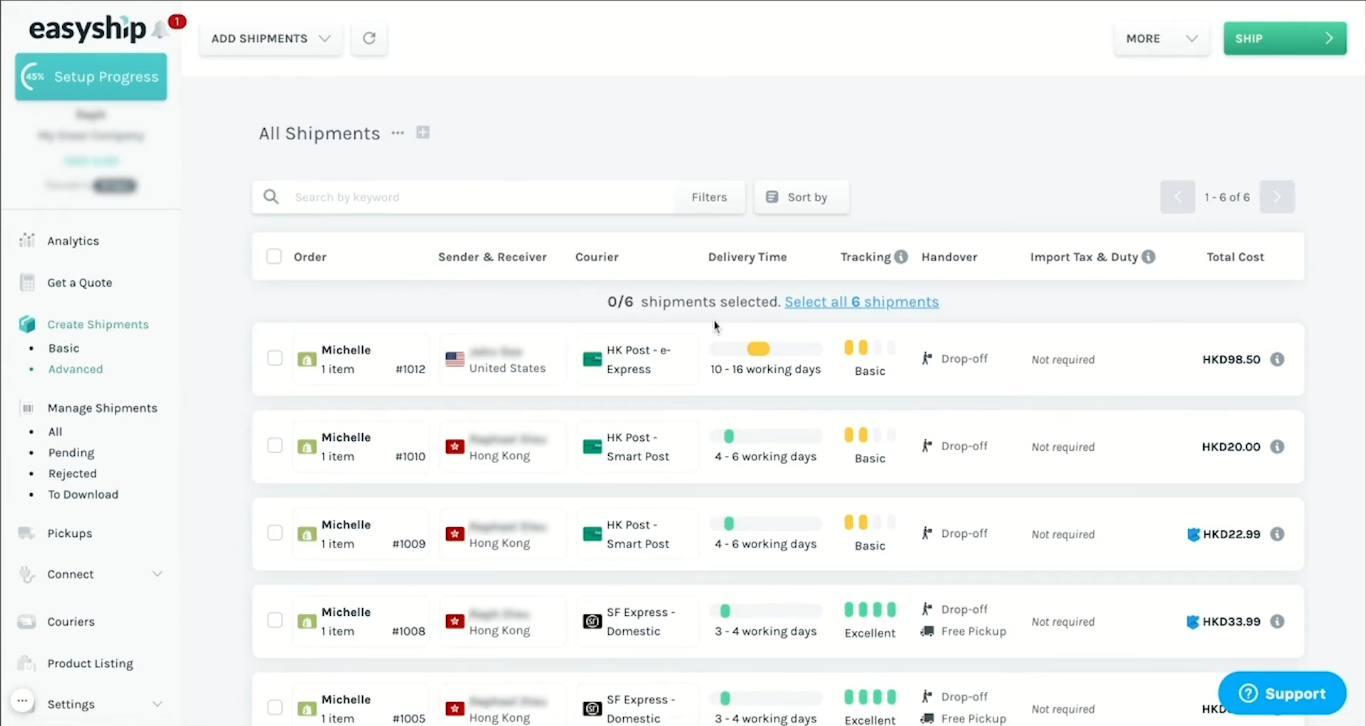Toggle the select-all checkbox in header

click(274, 257)
